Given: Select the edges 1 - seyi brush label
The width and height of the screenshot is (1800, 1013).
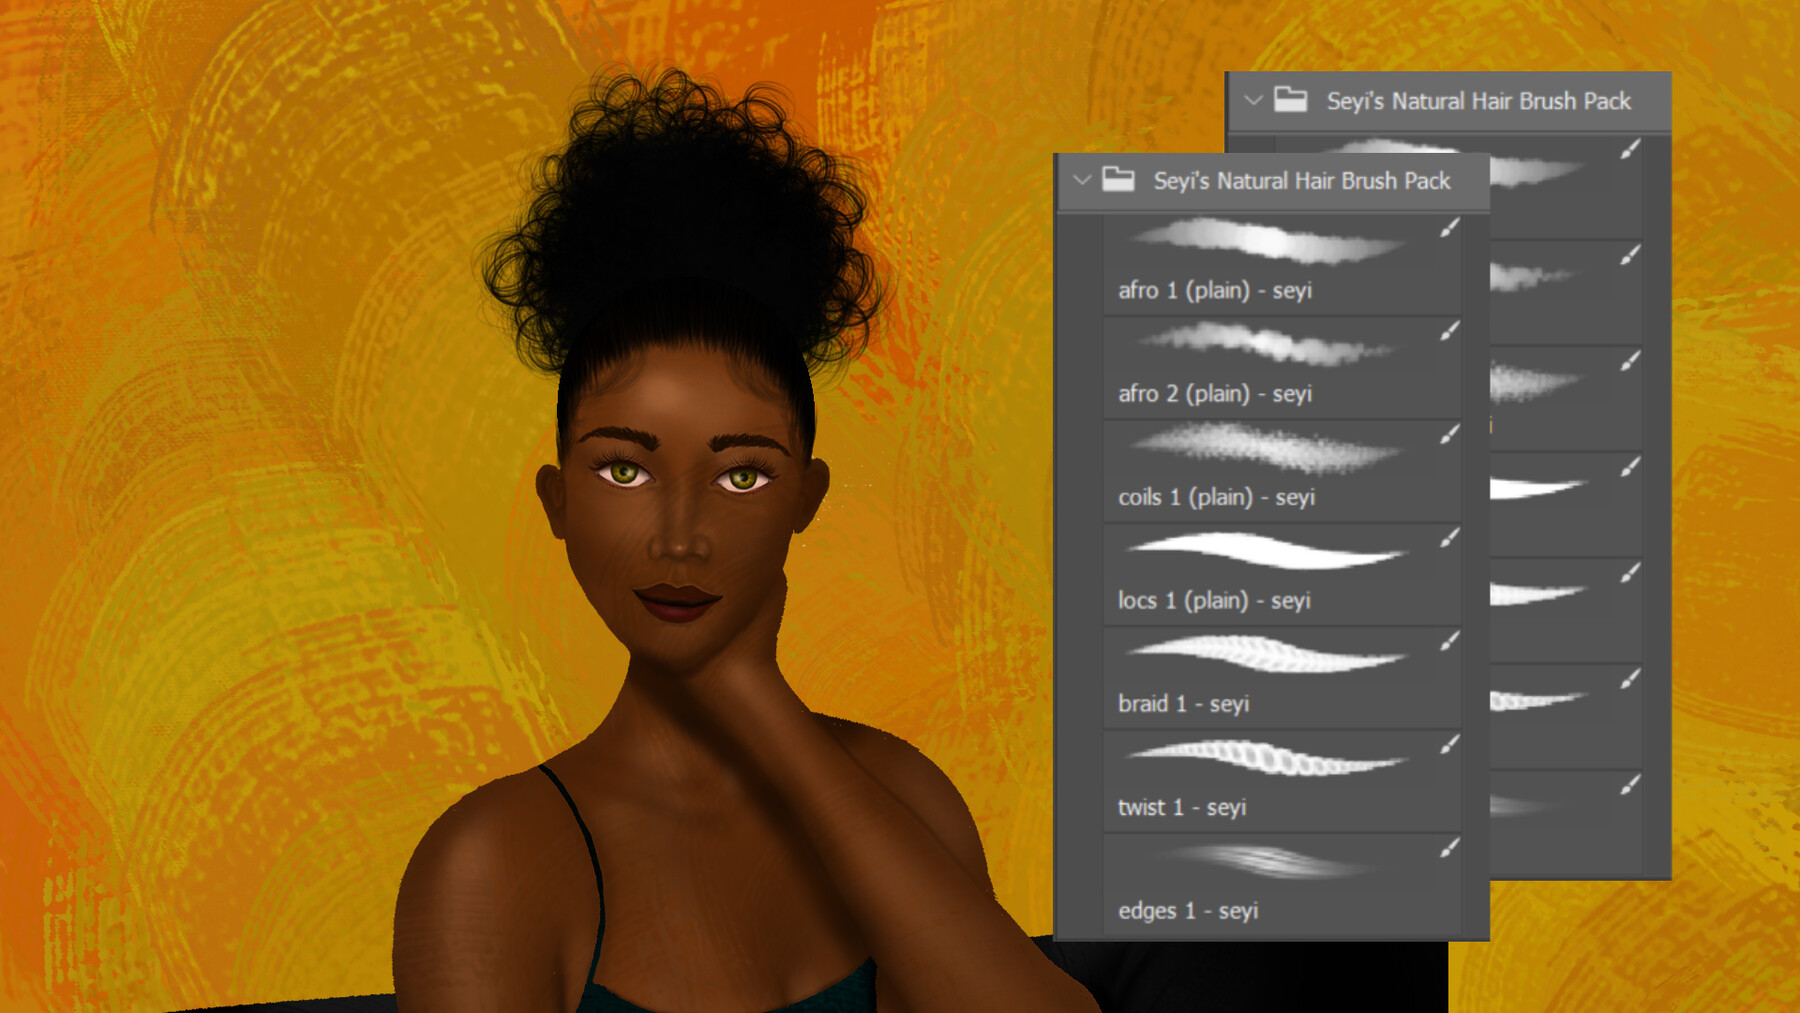Looking at the screenshot, I should click(1188, 911).
